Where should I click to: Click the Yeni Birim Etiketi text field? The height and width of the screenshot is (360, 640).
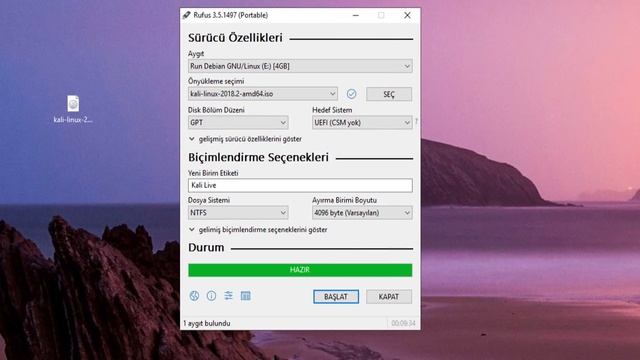[x=300, y=185]
